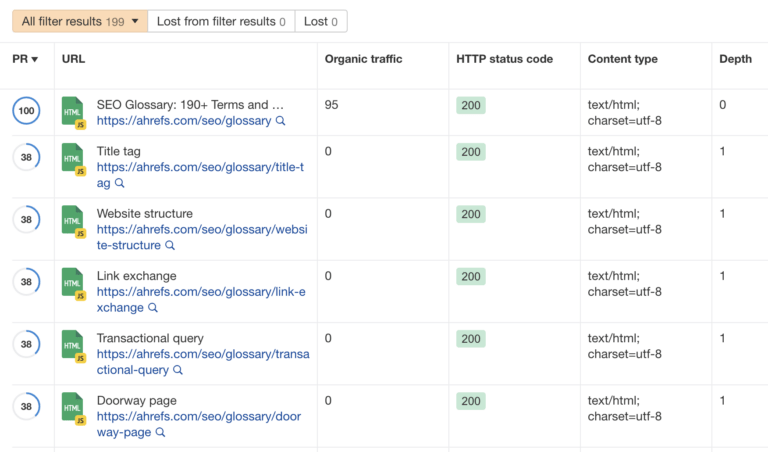Screen dimensions: 768x452
Task: Click magnifier icon after doorway-page URL
Action: pyautogui.click(x=160, y=433)
